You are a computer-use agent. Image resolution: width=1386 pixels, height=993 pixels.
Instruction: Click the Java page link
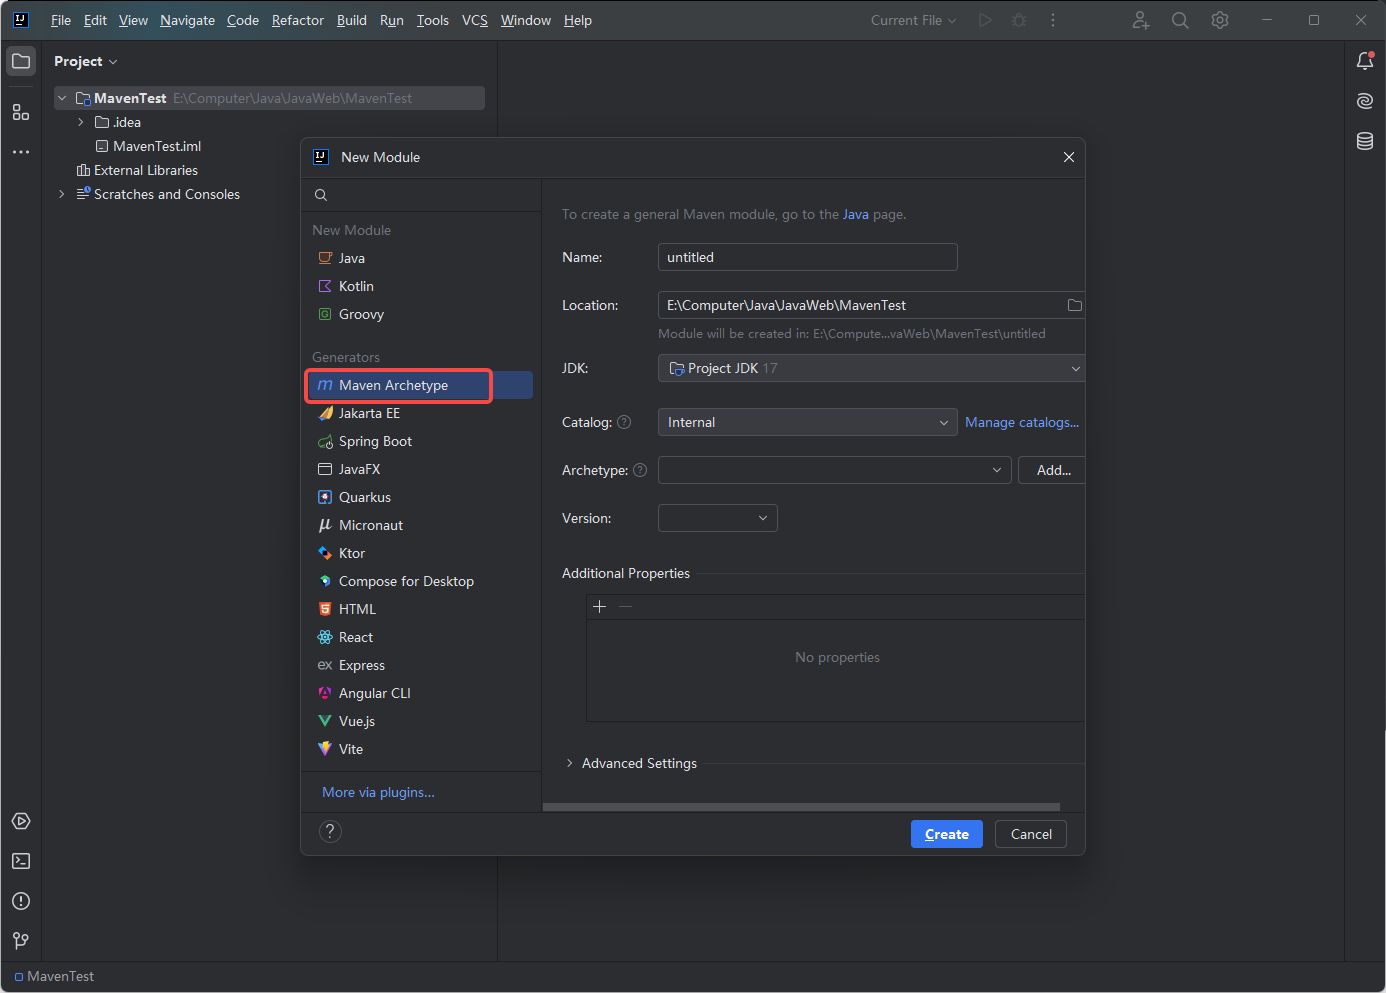tap(856, 214)
